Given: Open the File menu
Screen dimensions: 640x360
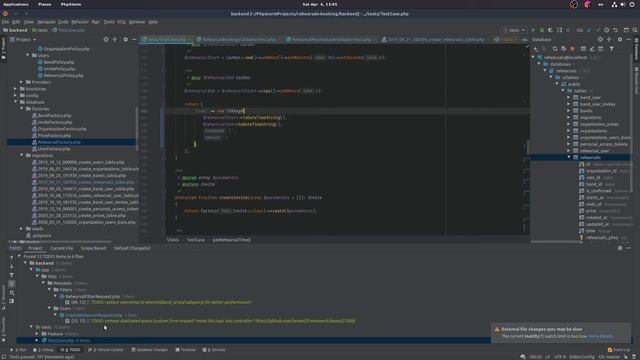Looking at the screenshot, I should [x=5, y=22].
